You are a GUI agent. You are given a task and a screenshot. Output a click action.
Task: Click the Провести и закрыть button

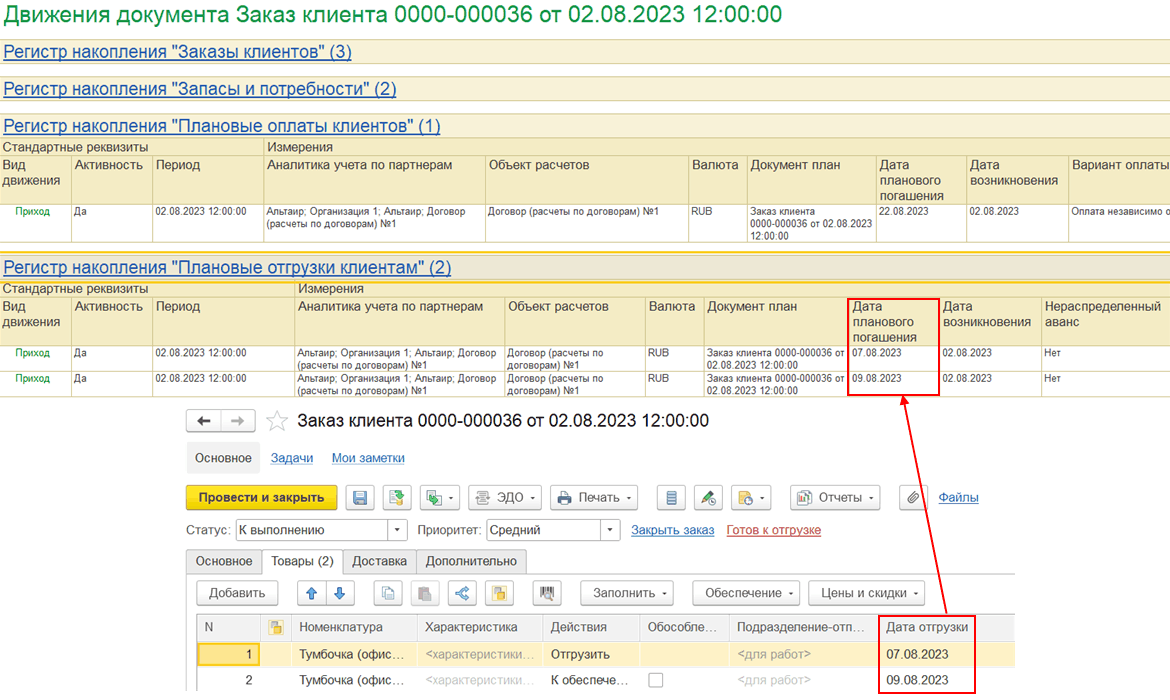261,497
